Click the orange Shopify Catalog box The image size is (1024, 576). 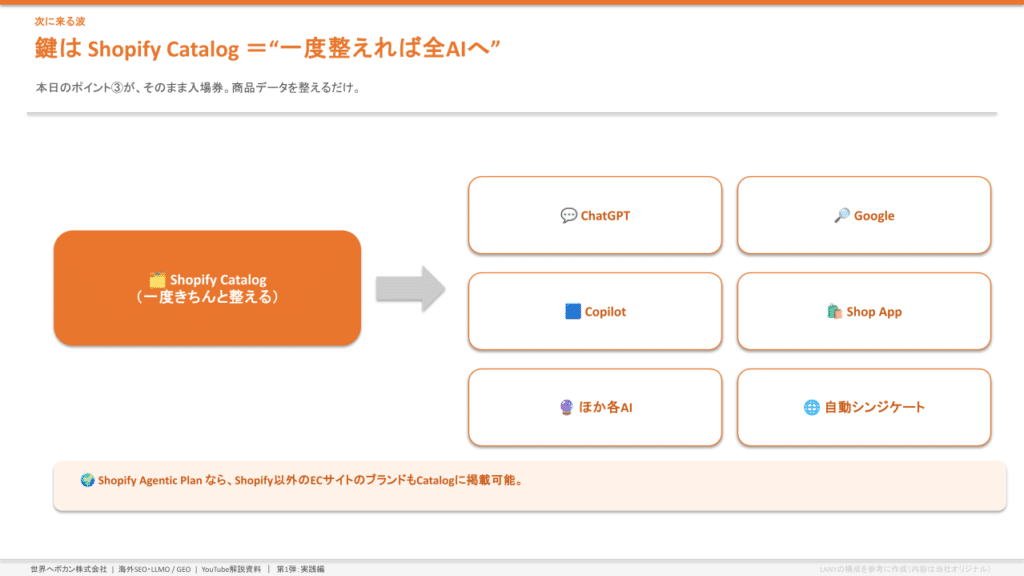point(207,288)
